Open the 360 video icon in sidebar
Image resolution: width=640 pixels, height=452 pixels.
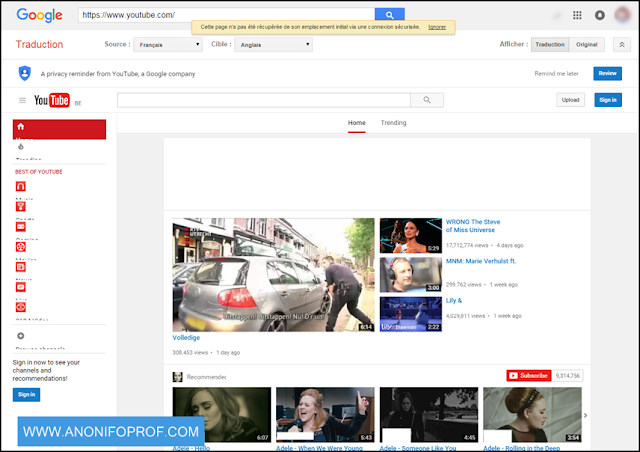point(21,307)
